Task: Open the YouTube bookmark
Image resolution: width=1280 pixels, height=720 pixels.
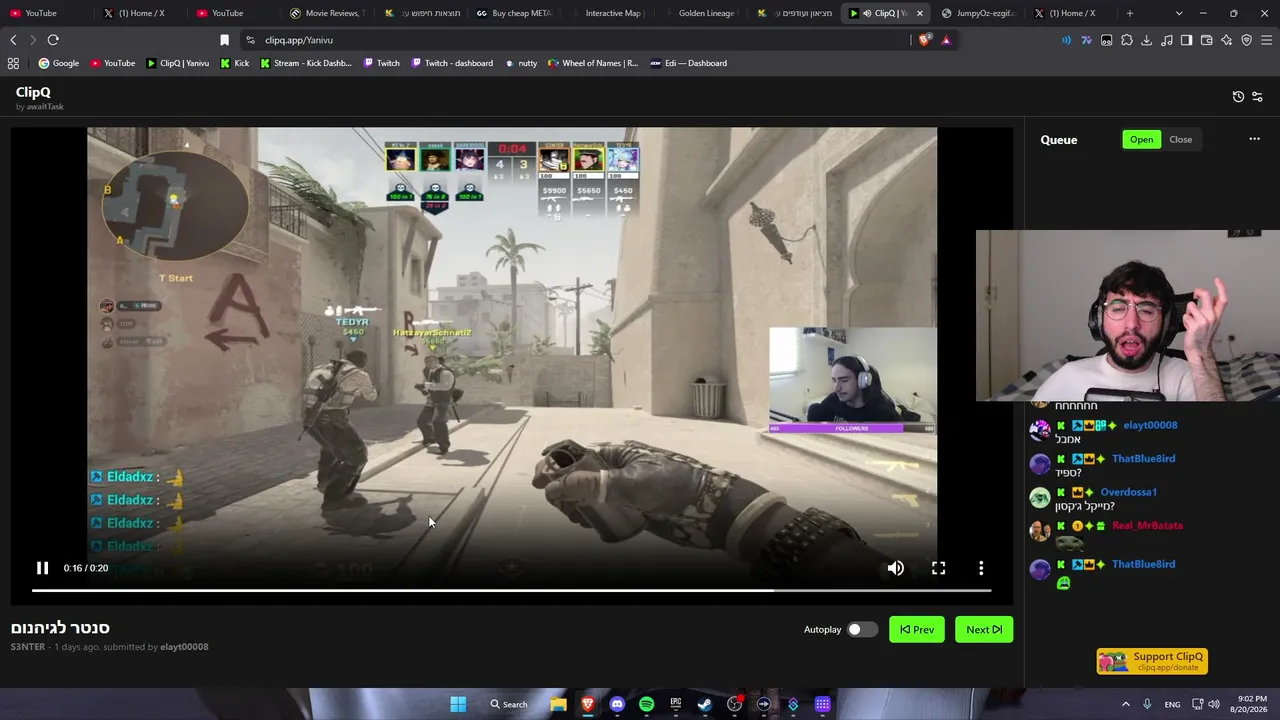Action: click(112, 63)
